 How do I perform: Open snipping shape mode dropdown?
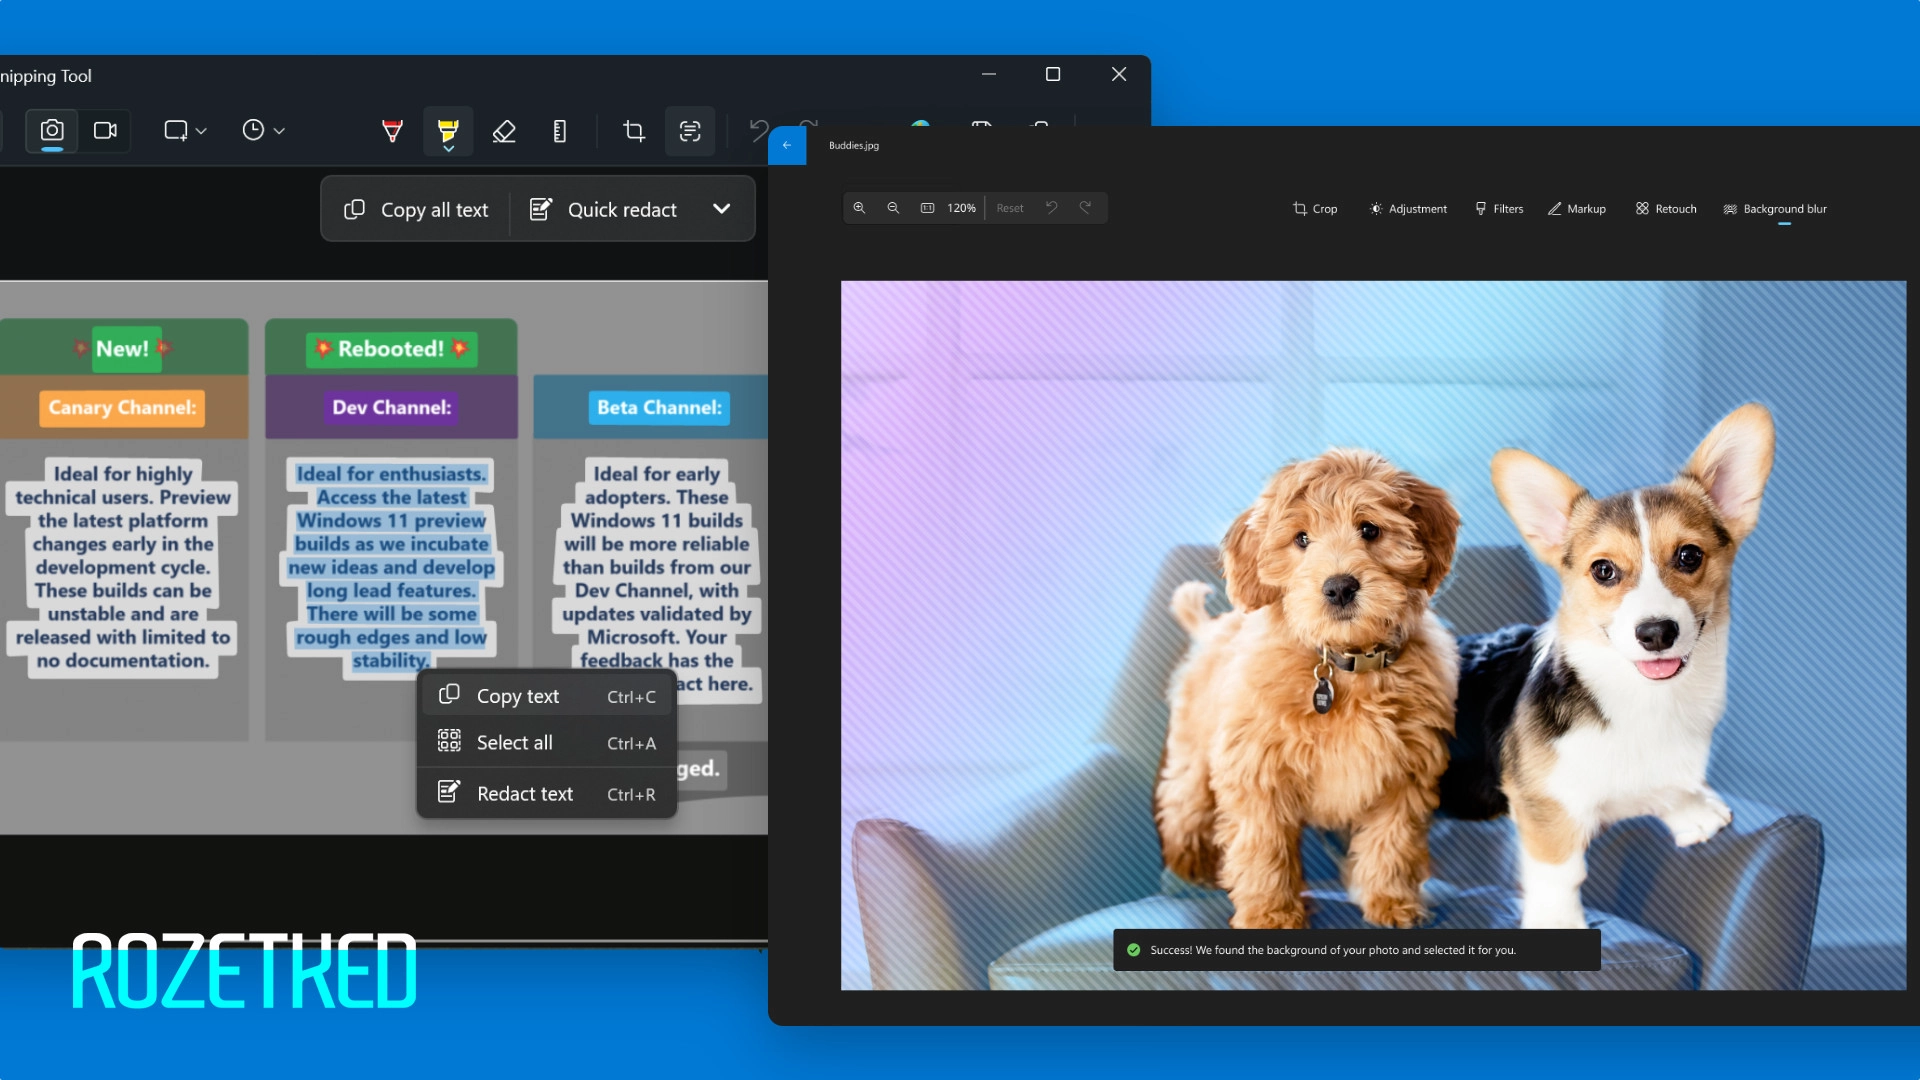[x=185, y=131]
